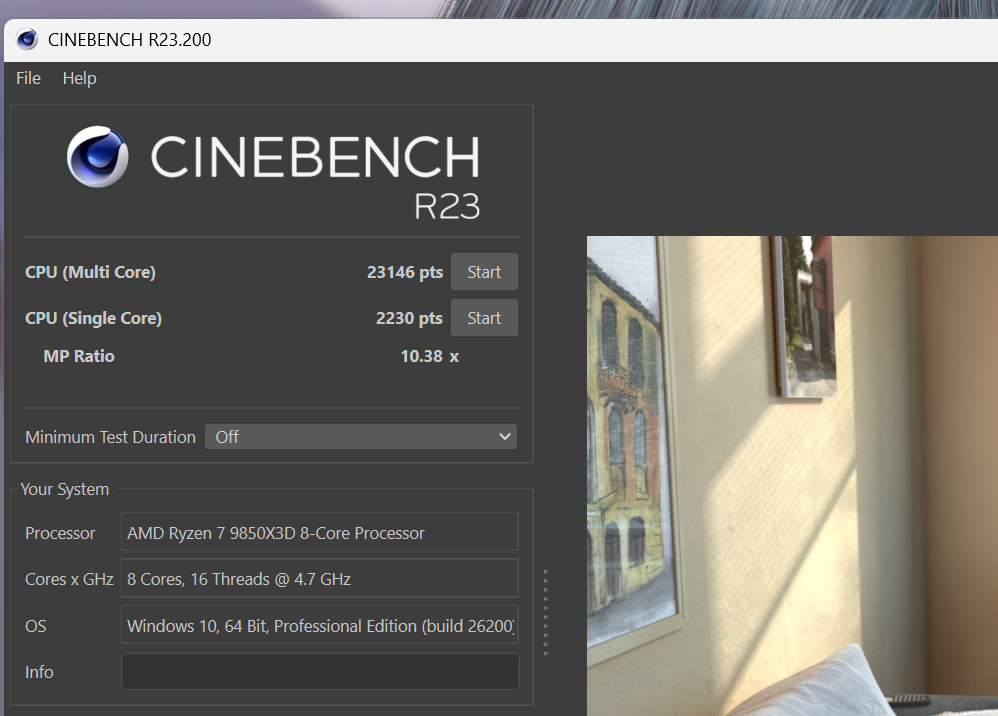The height and width of the screenshot is (716, 998).
Task: Open the Minimum Test Duration dropdown
Action: (x=360, y=436)
